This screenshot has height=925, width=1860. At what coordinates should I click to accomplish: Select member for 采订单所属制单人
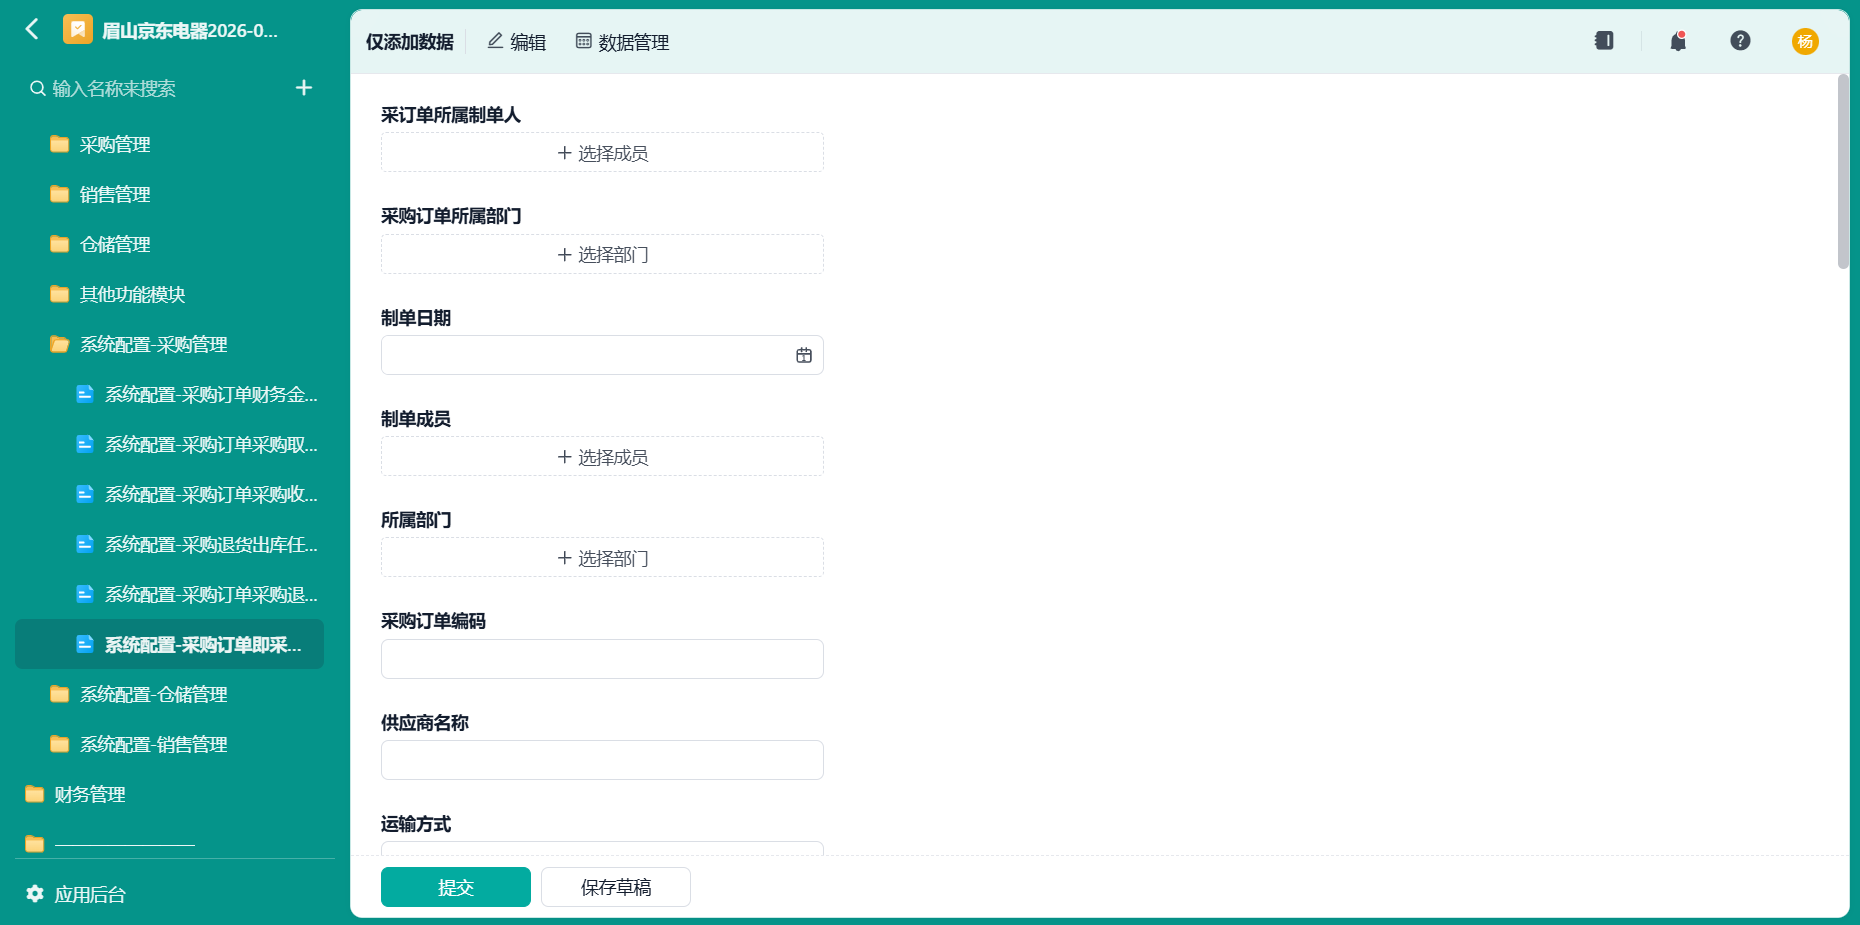(602, 153)
